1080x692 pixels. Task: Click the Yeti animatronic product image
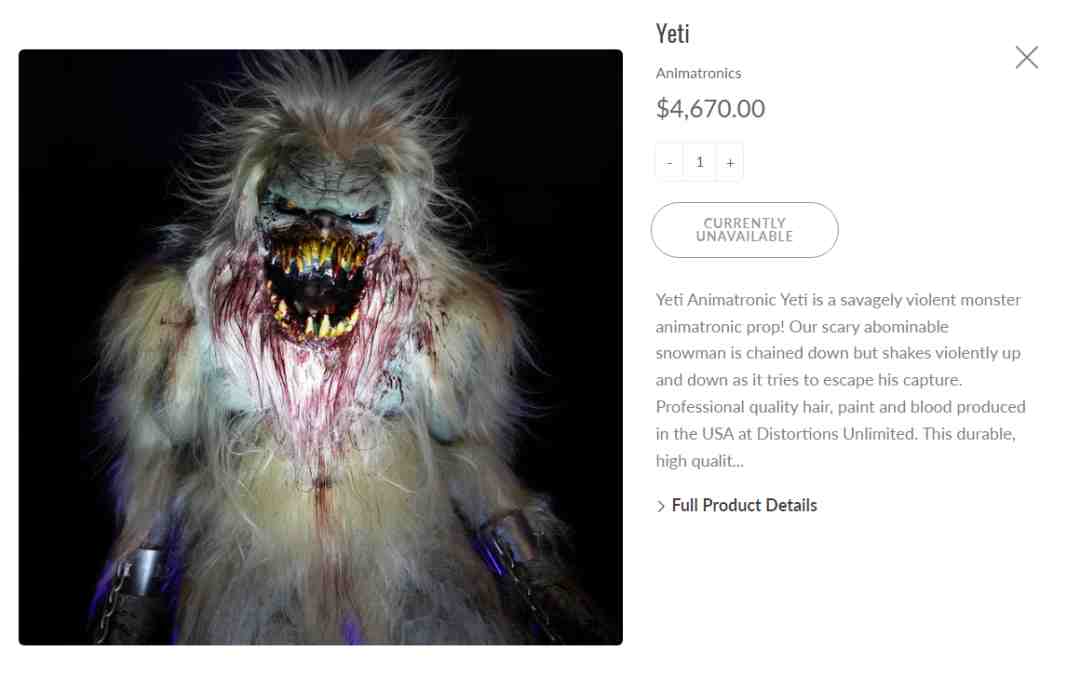321,347
